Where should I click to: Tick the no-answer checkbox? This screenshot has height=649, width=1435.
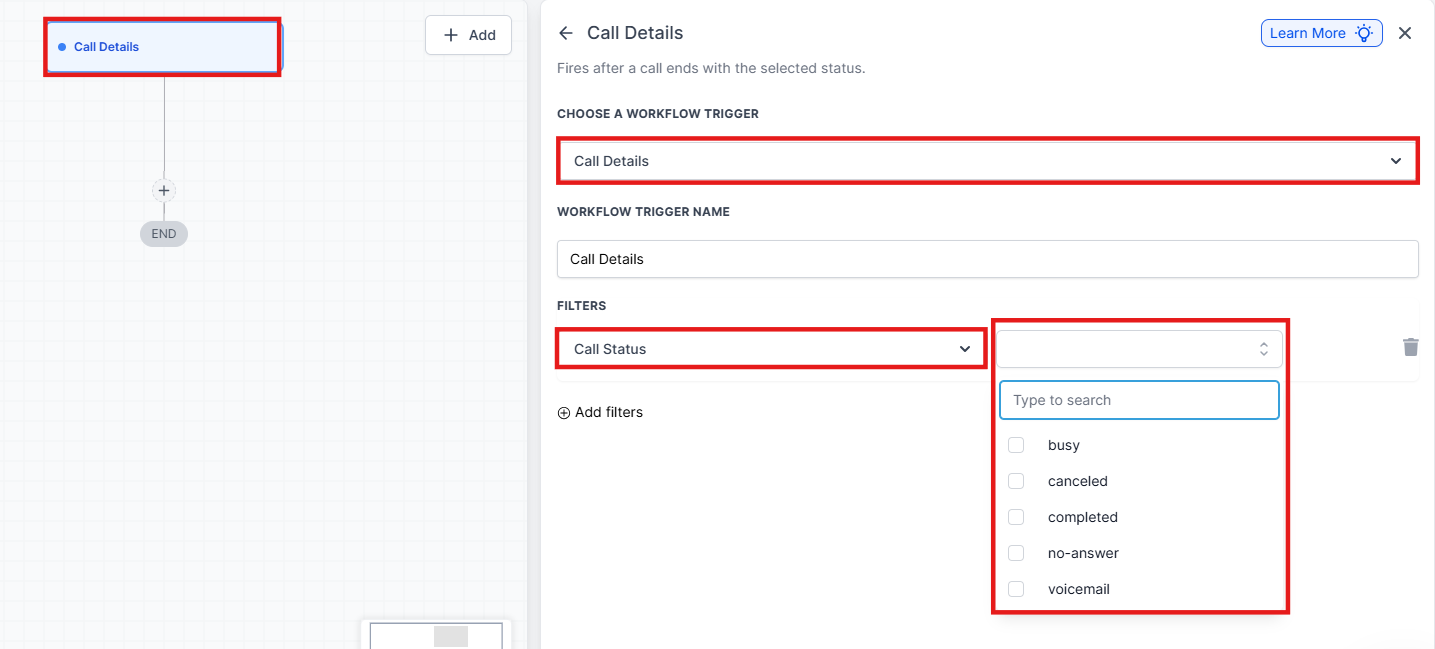pyautogui.click(x=1016, y=553)
